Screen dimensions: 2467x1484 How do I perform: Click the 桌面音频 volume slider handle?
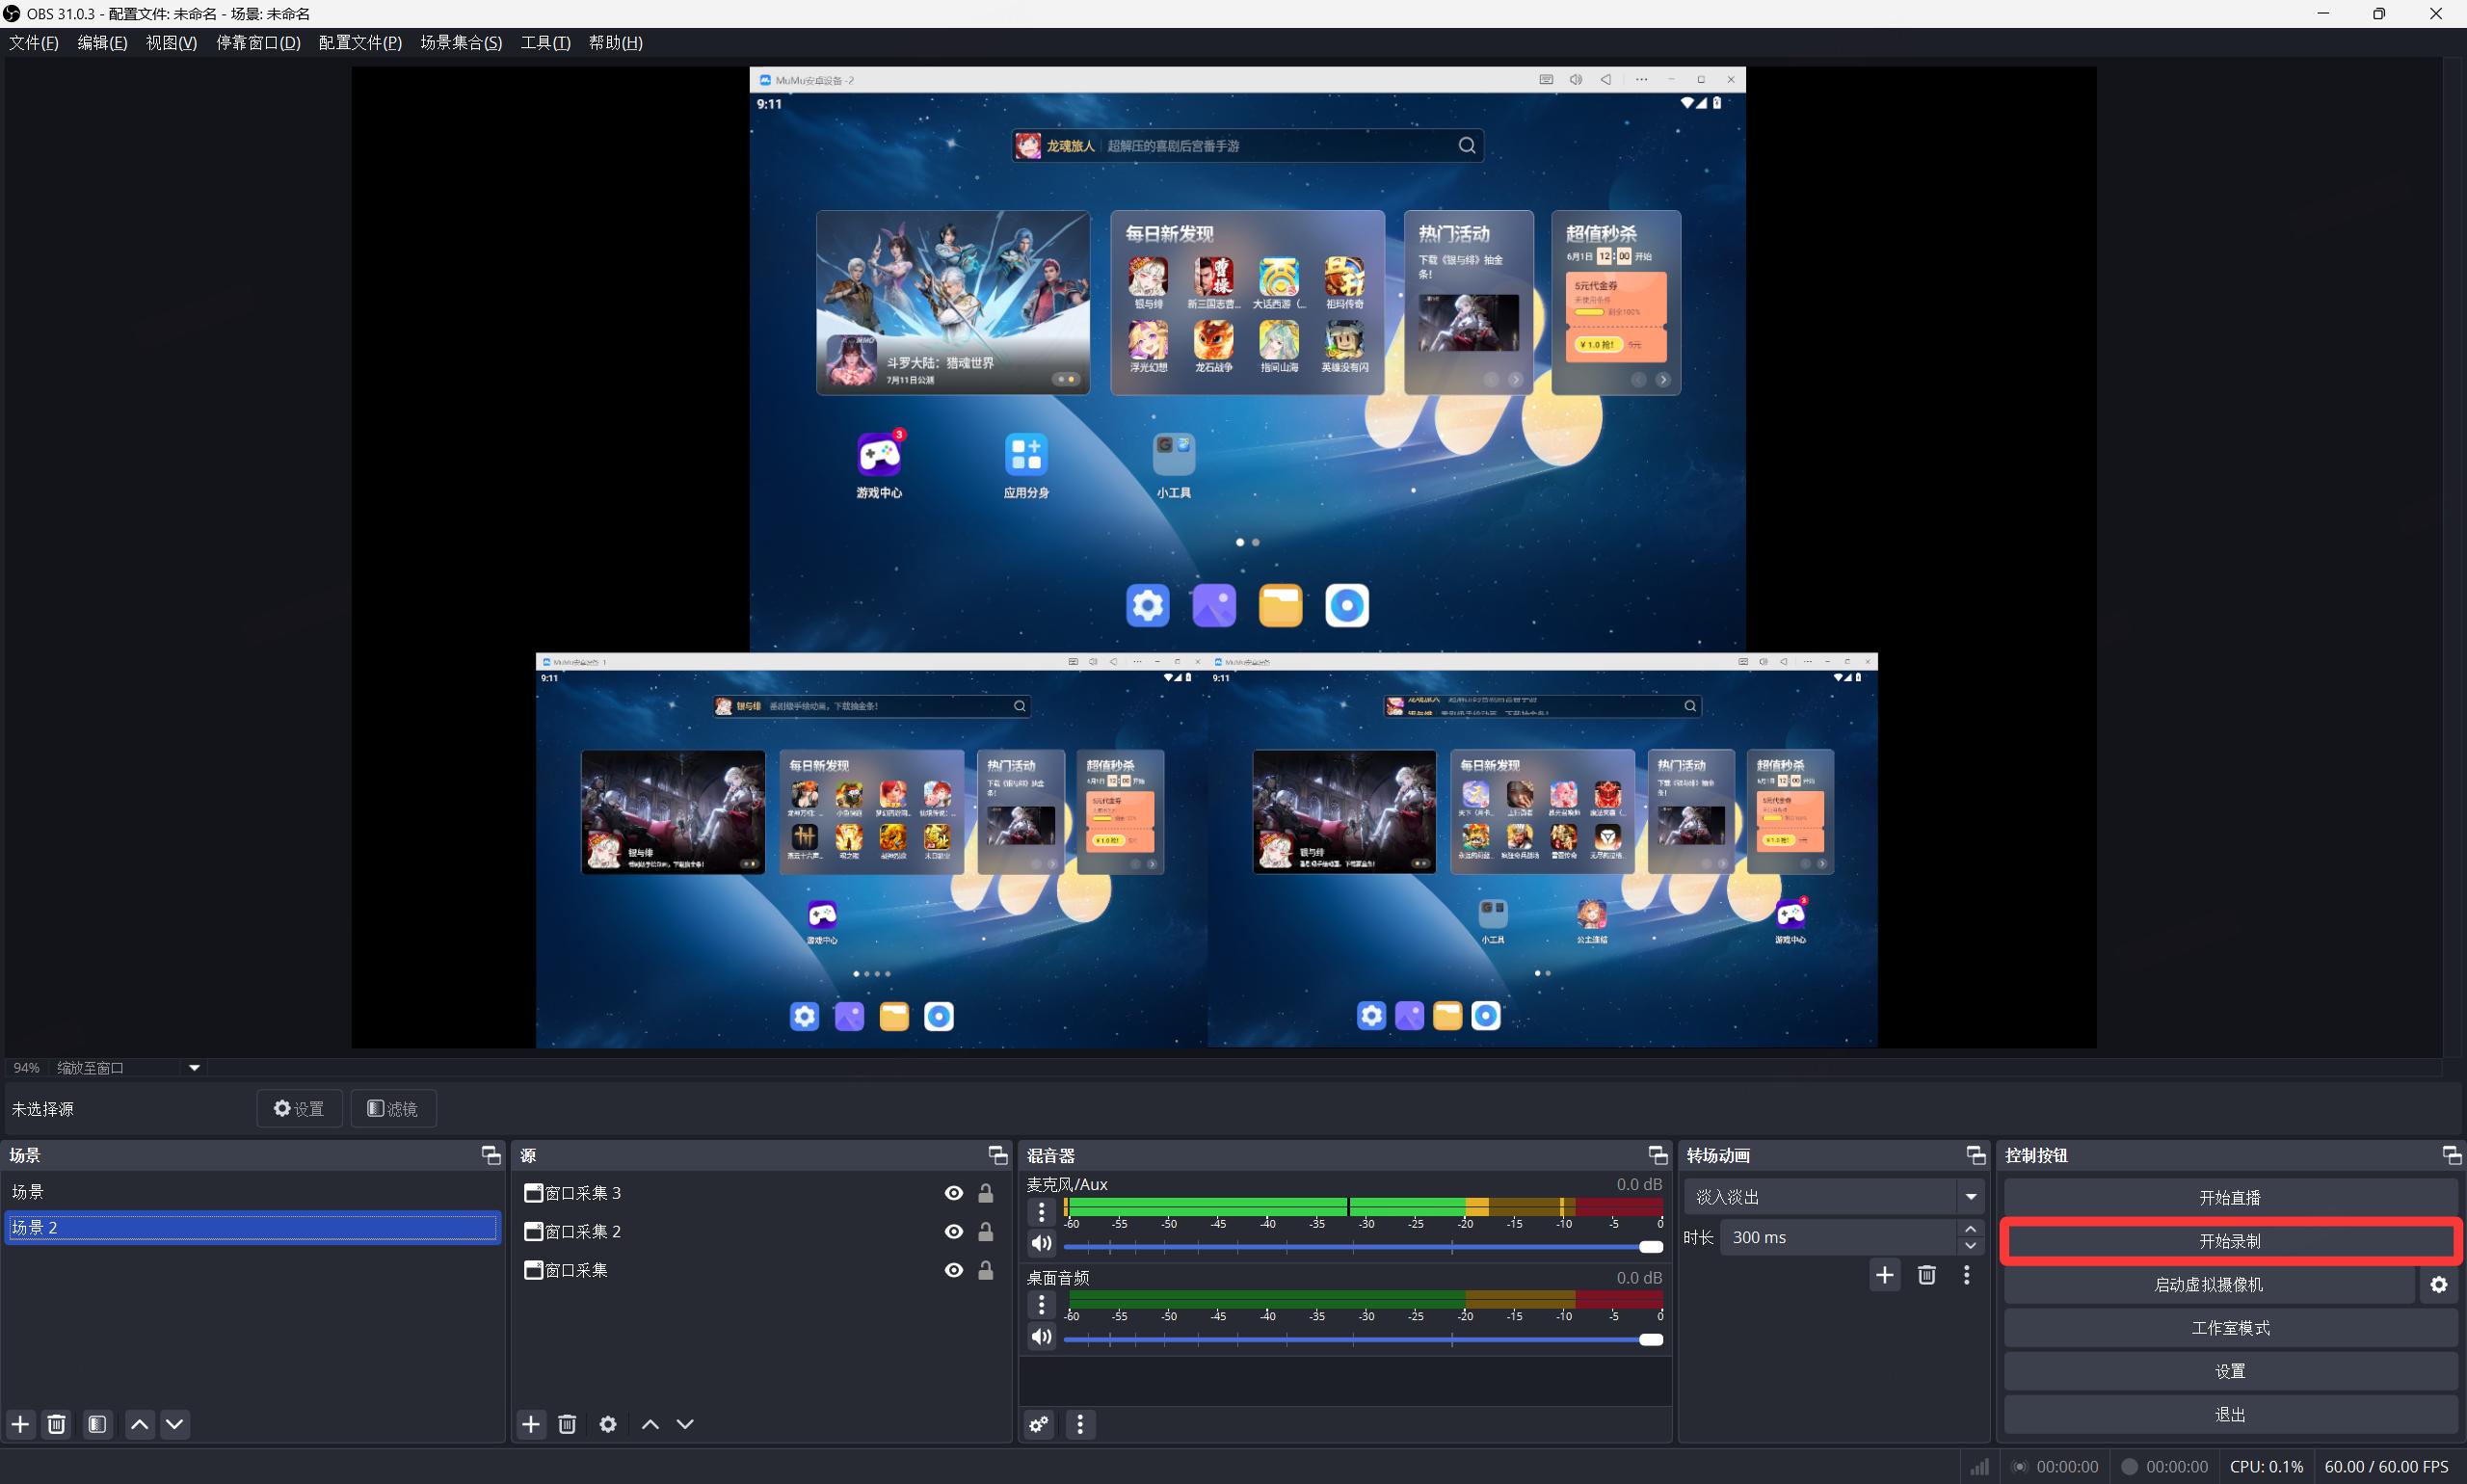1651,1340
